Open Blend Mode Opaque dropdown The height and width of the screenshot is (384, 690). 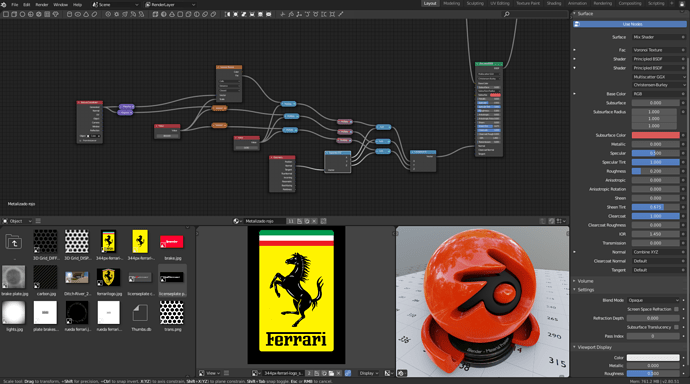[653, 300]
